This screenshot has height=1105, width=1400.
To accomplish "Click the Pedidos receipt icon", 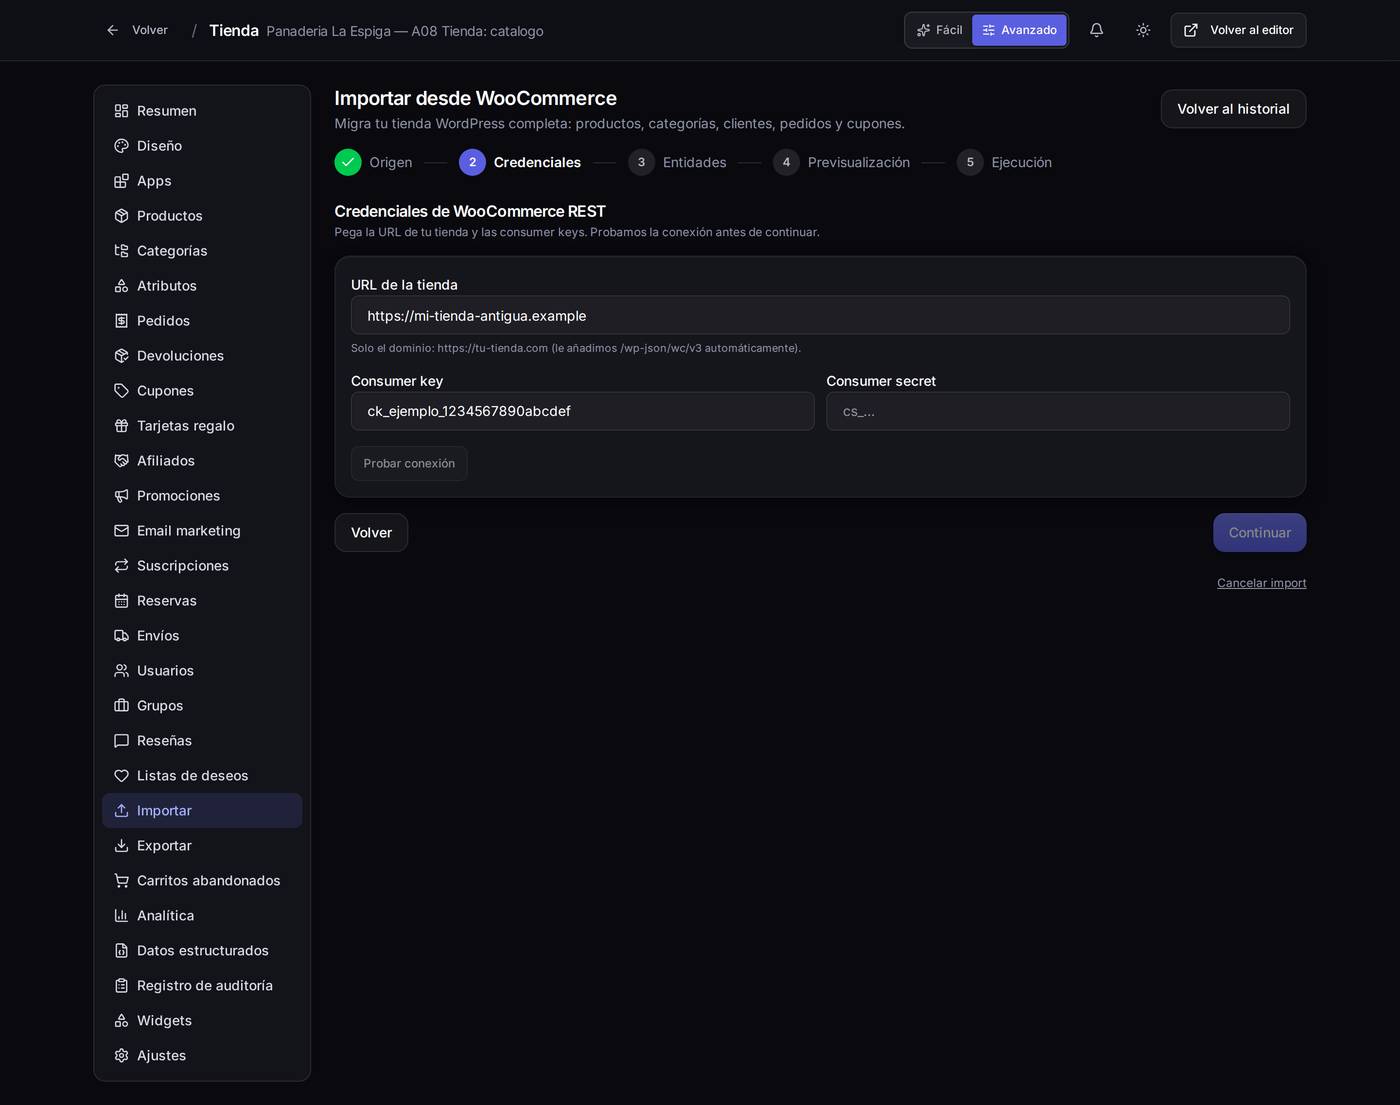I will 121,321.
